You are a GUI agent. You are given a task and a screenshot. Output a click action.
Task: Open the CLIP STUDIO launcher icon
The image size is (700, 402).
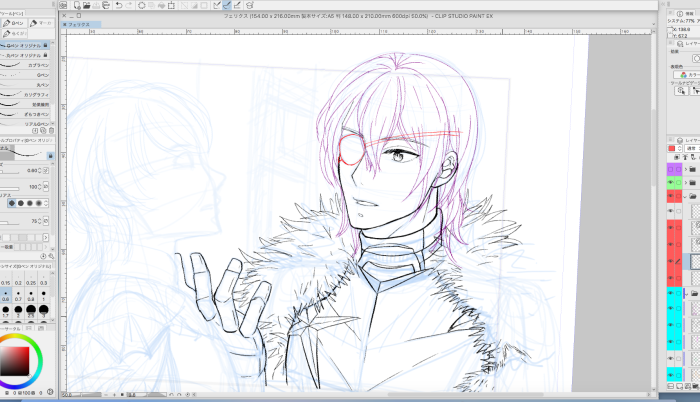coord(63,5)
